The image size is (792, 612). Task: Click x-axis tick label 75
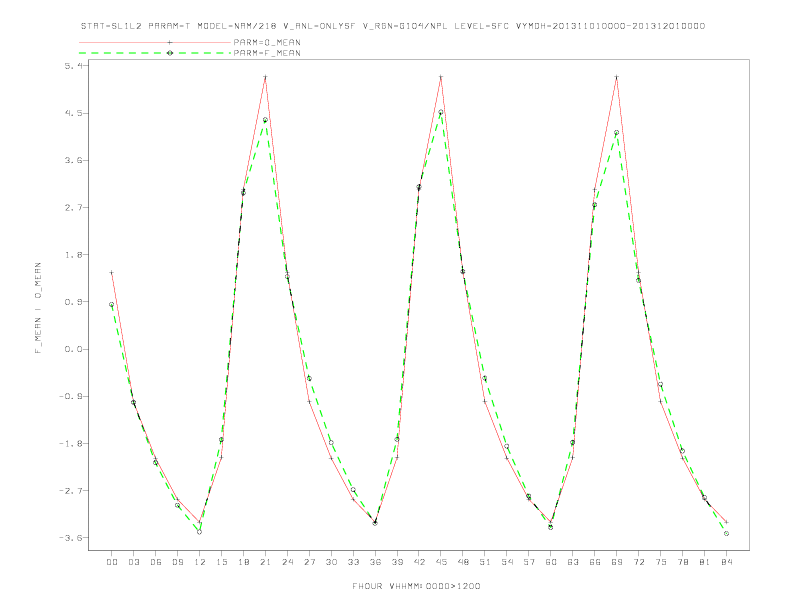(661, 562)
